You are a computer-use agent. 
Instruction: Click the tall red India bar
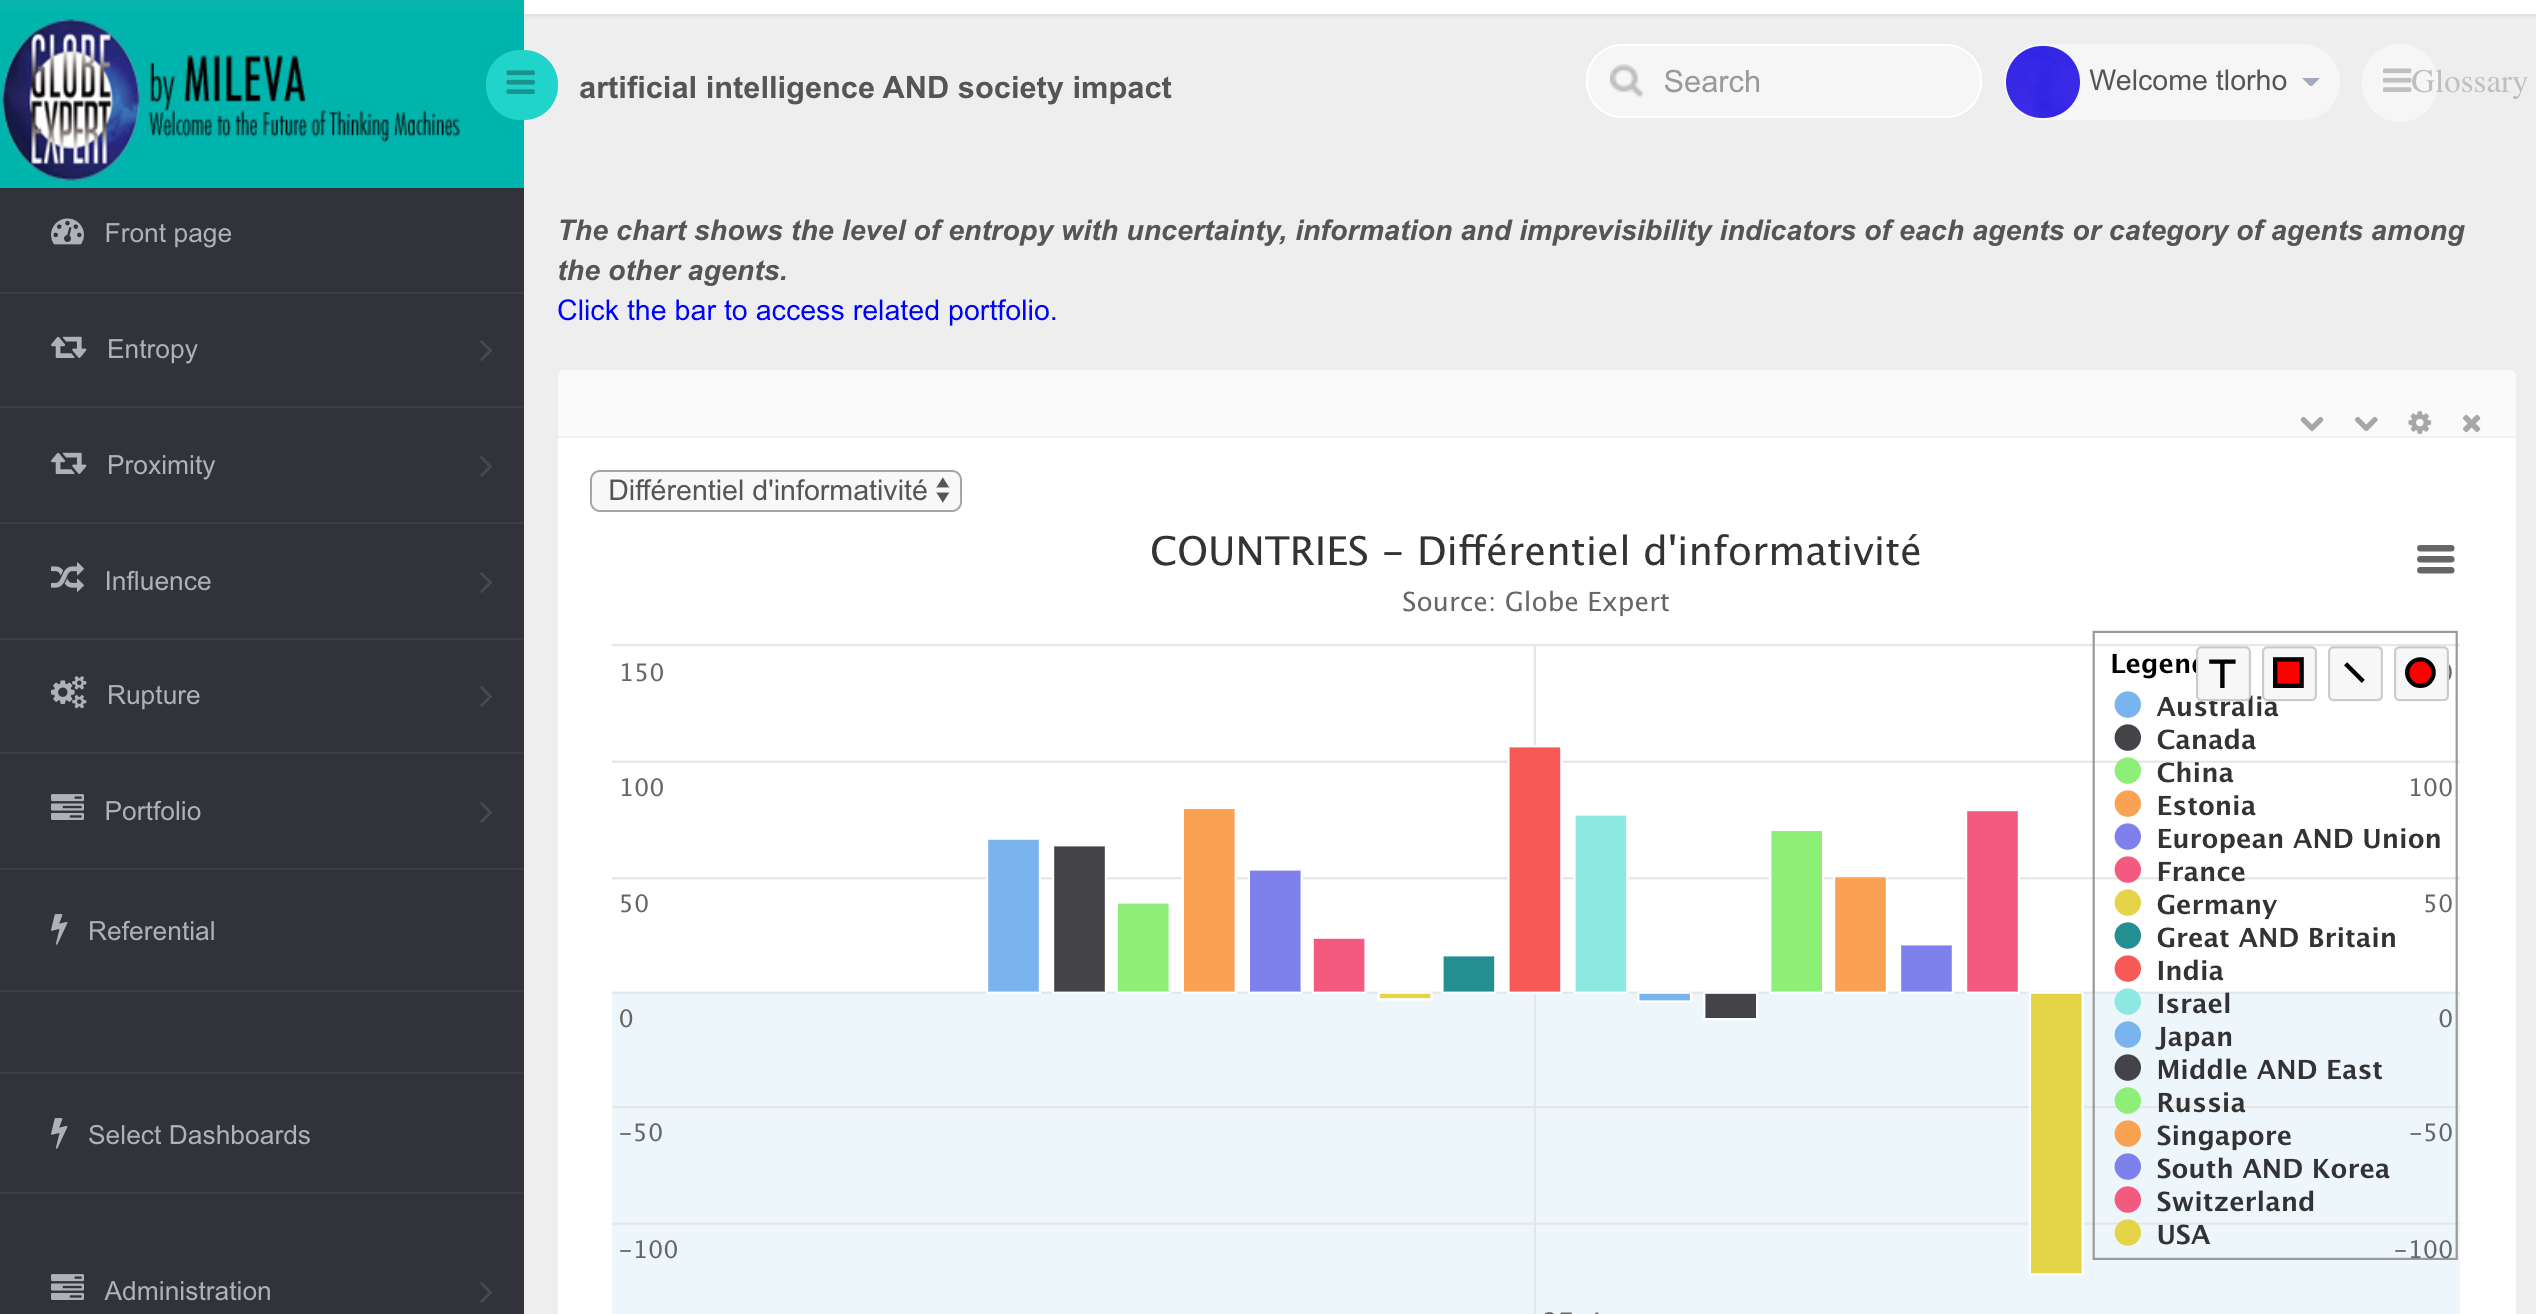click(1534, 868)
